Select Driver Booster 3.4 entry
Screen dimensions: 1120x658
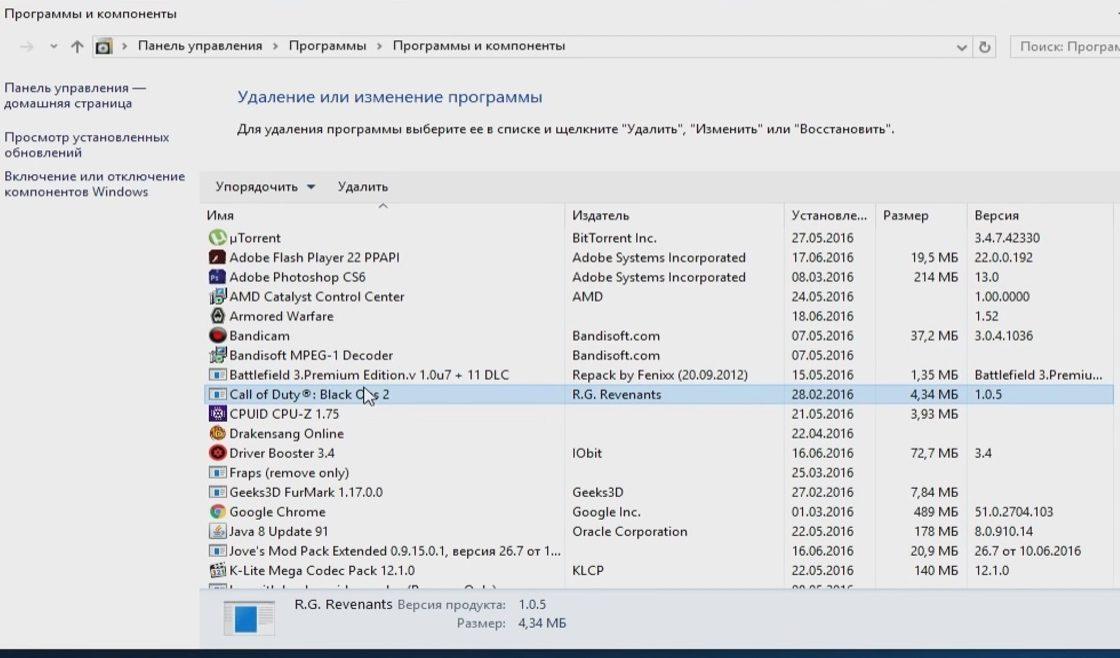coord(281,453)
